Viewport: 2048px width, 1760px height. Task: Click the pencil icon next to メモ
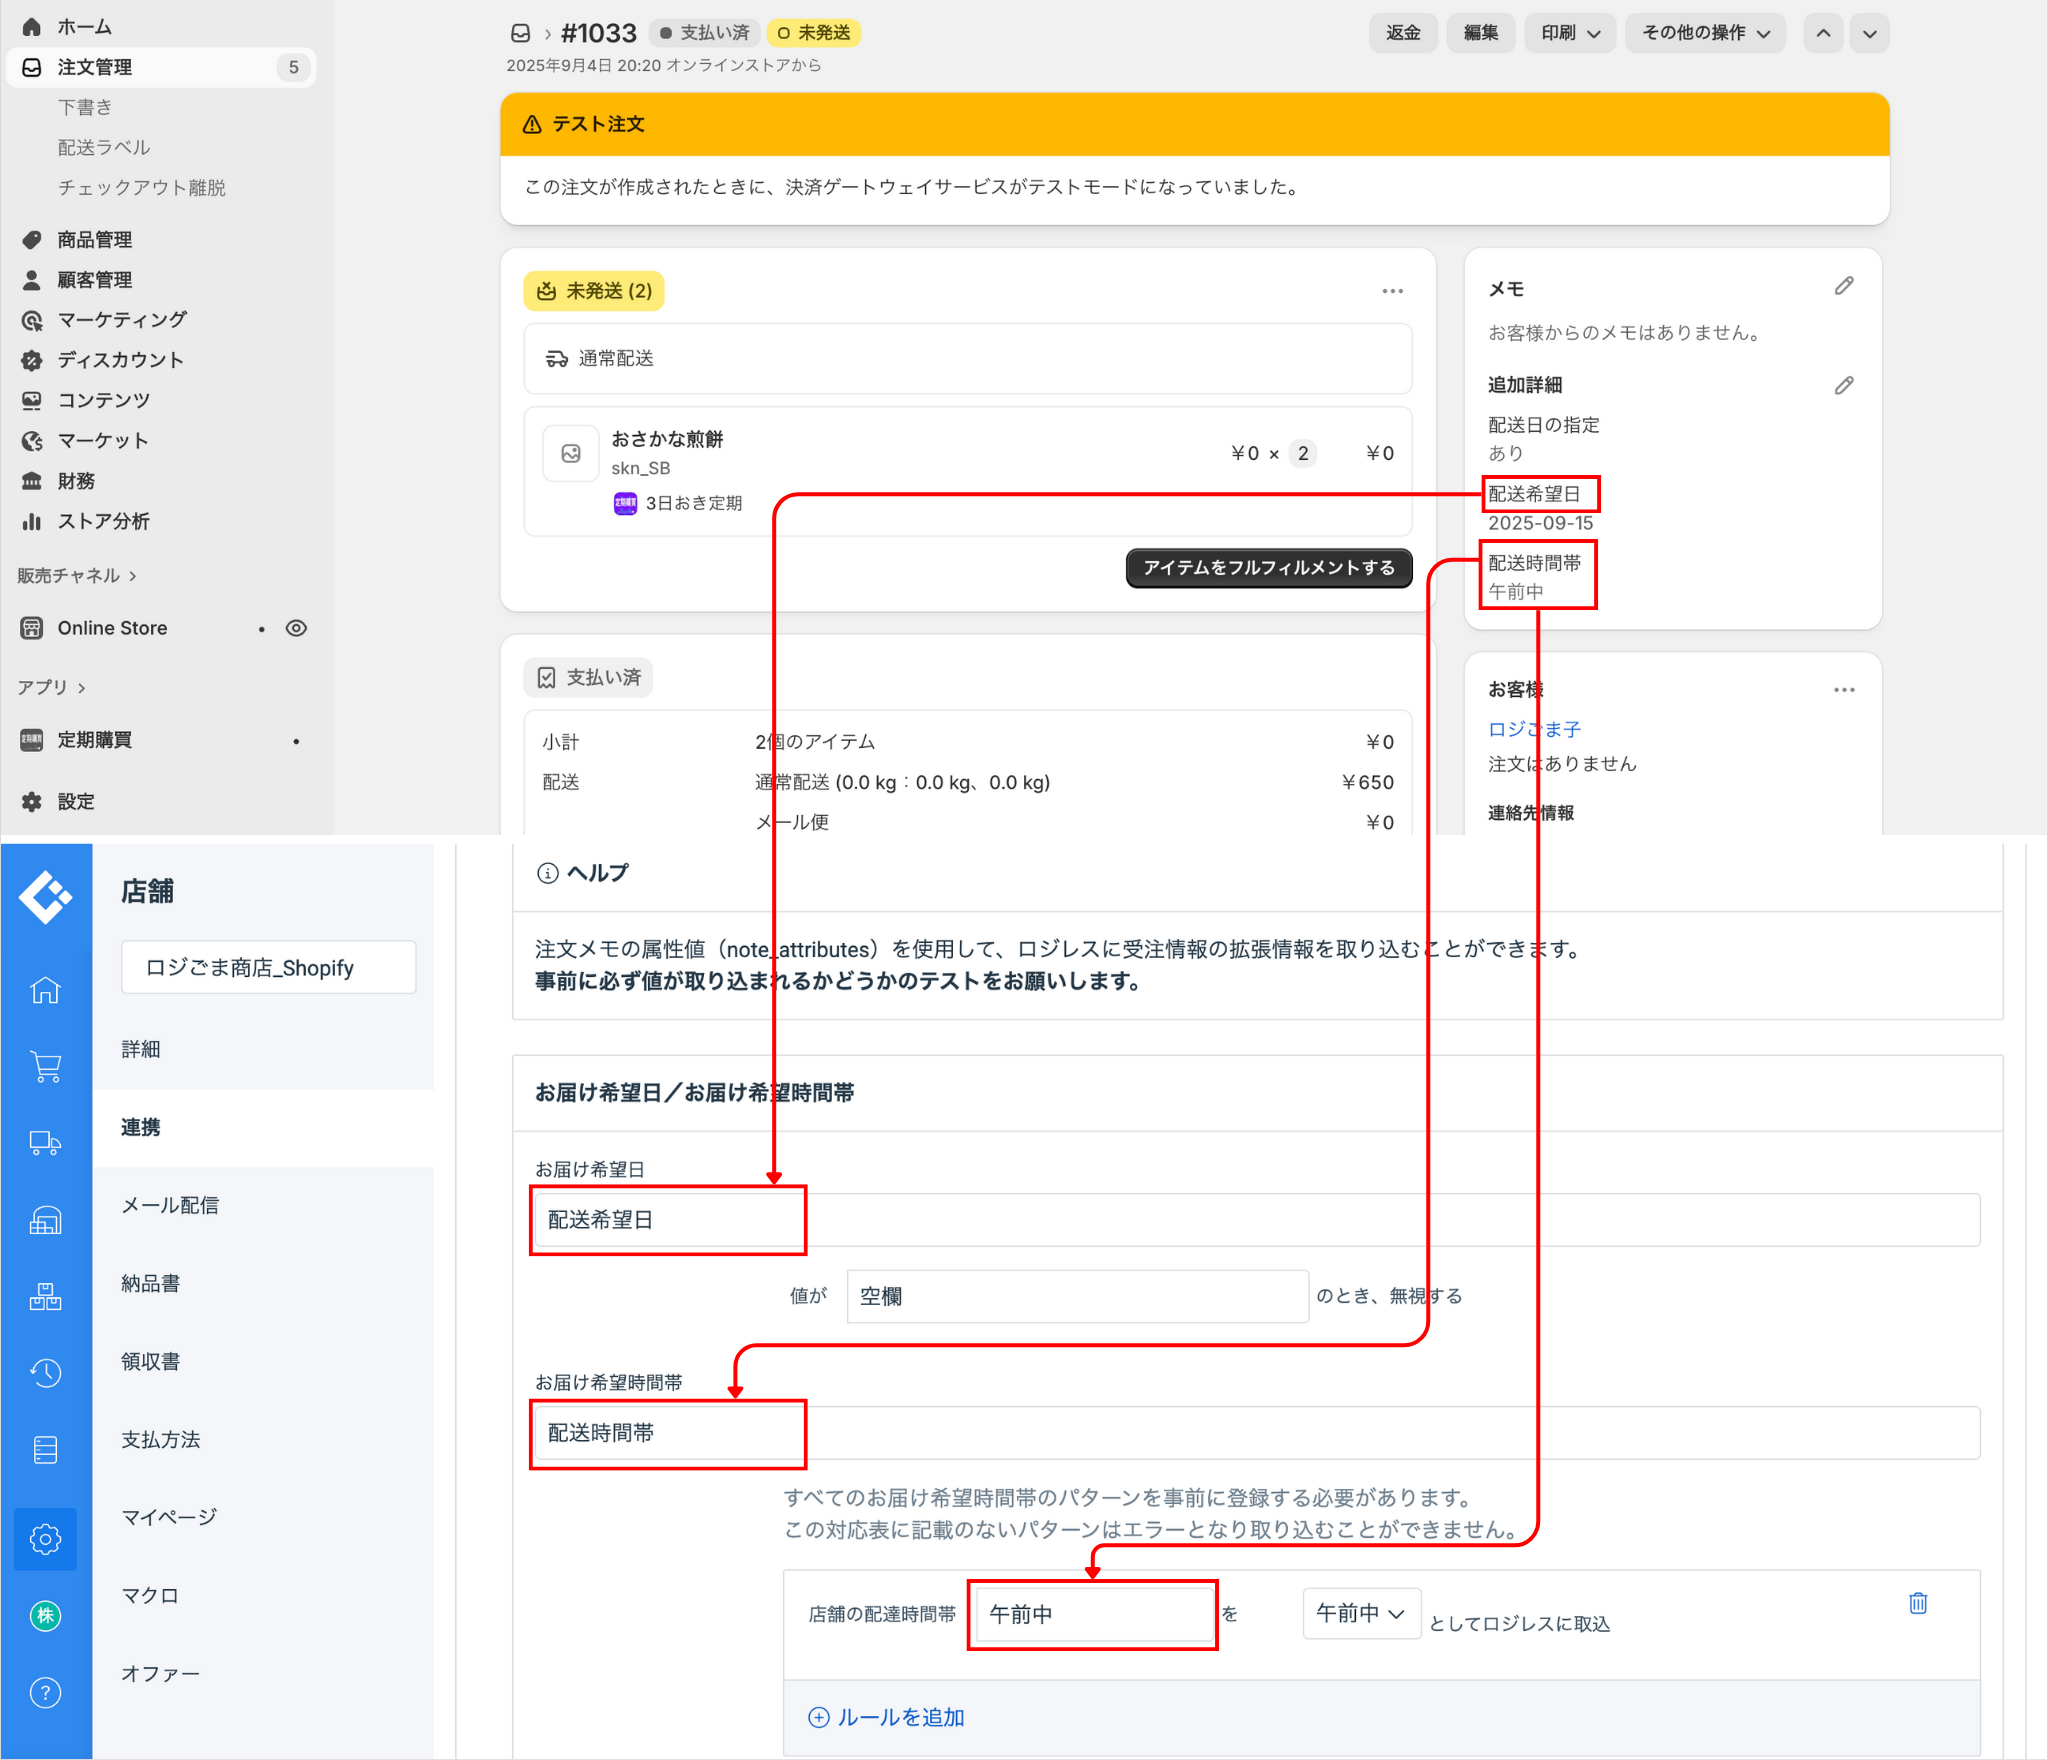[x=1844, y=287]
